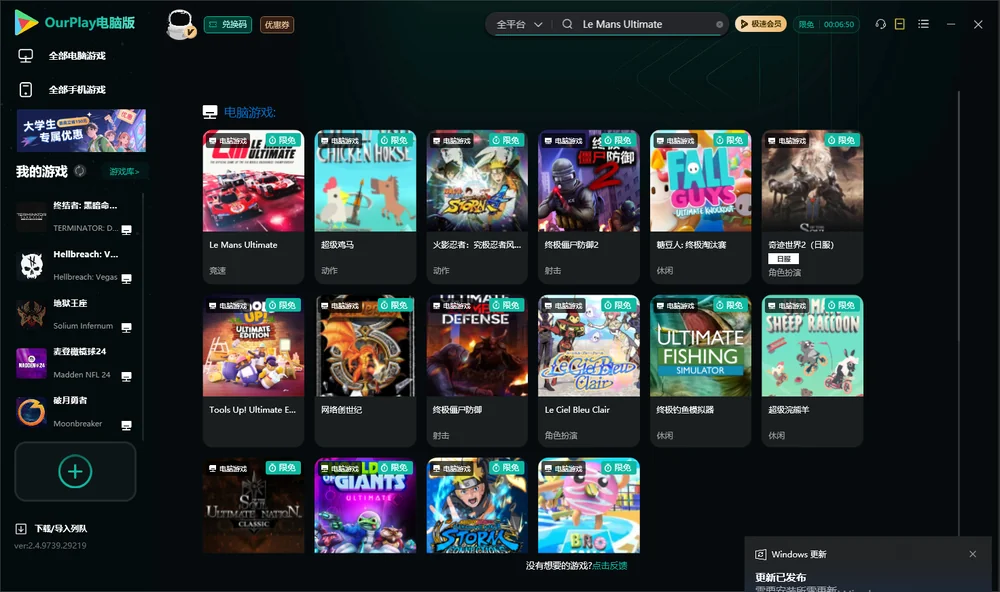Screen dimensions: 1000x592
Task: Open the Giants Ultimate game card
Action: pyautogui.click(x=365, y=505)
